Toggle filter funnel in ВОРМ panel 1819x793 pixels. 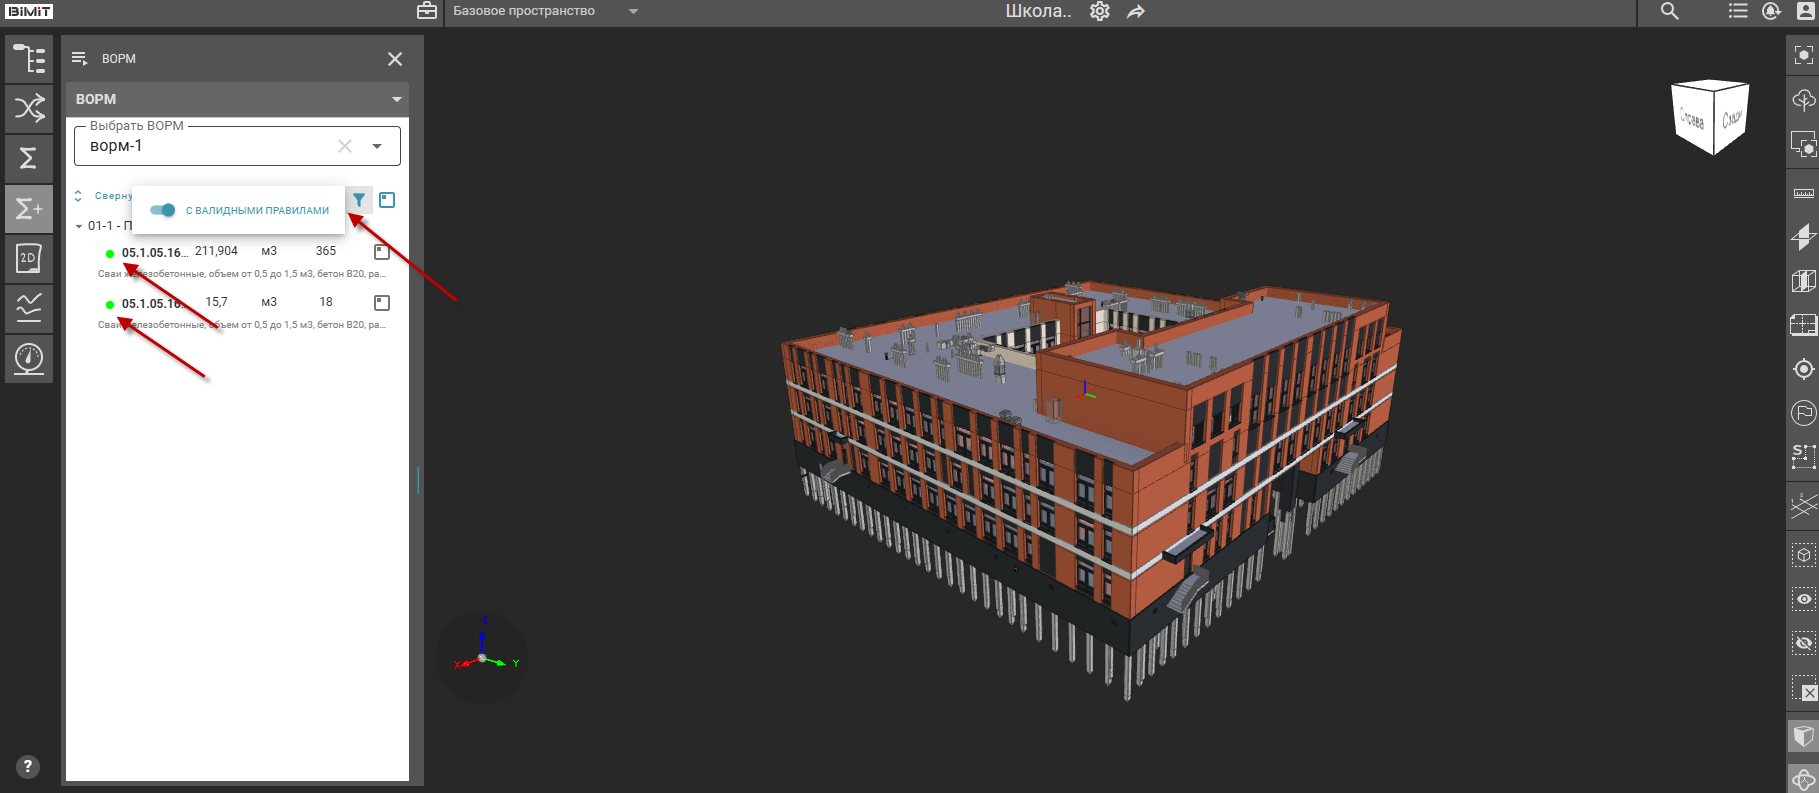359,200
